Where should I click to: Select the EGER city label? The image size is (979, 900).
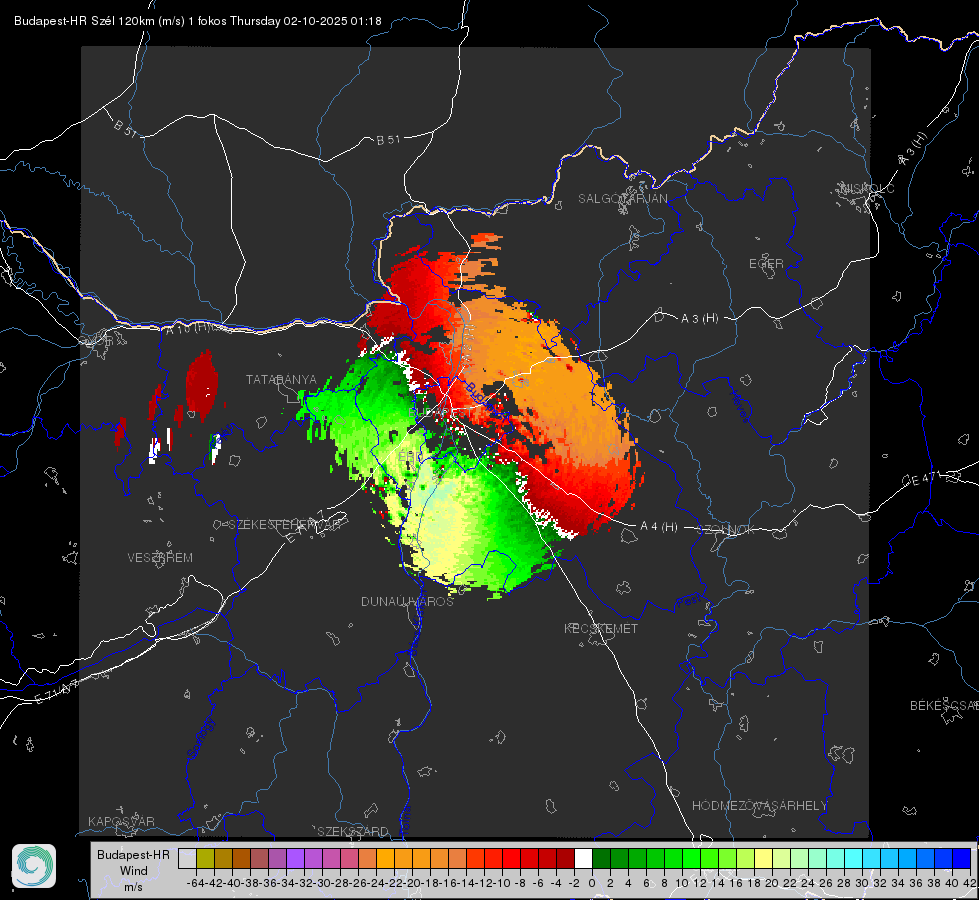(766, 264)
